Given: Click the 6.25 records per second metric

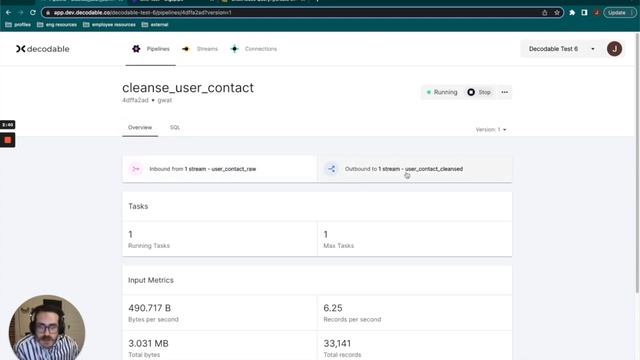Looking at the screenshot, I should click(333, 308).
